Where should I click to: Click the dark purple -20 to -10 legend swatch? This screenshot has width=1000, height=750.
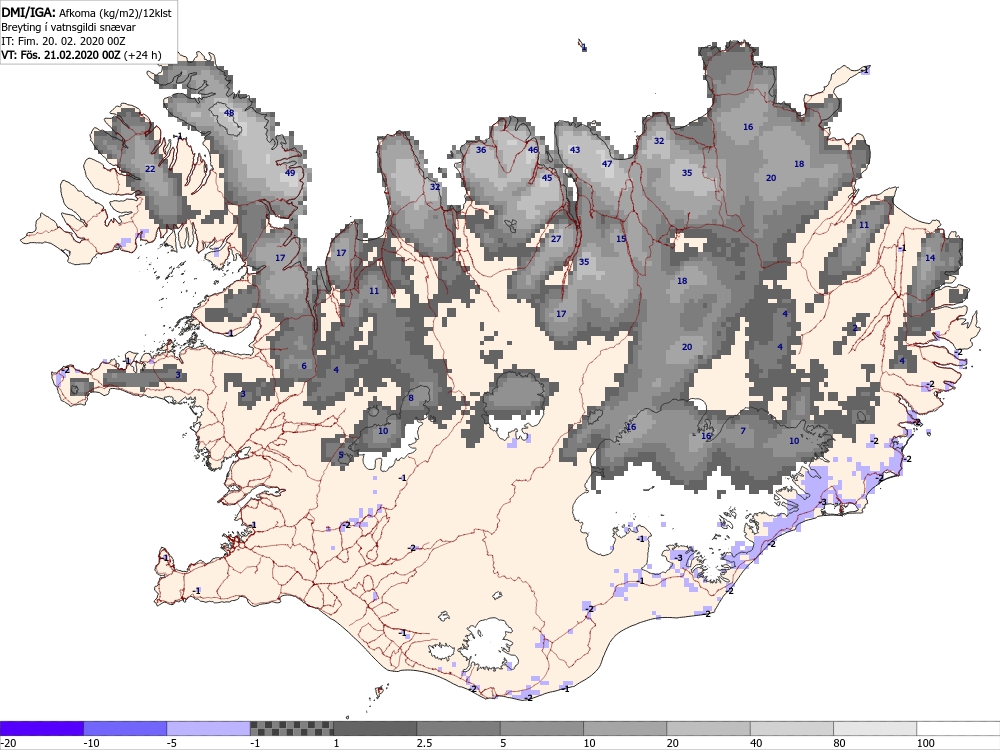click(41, 728)
